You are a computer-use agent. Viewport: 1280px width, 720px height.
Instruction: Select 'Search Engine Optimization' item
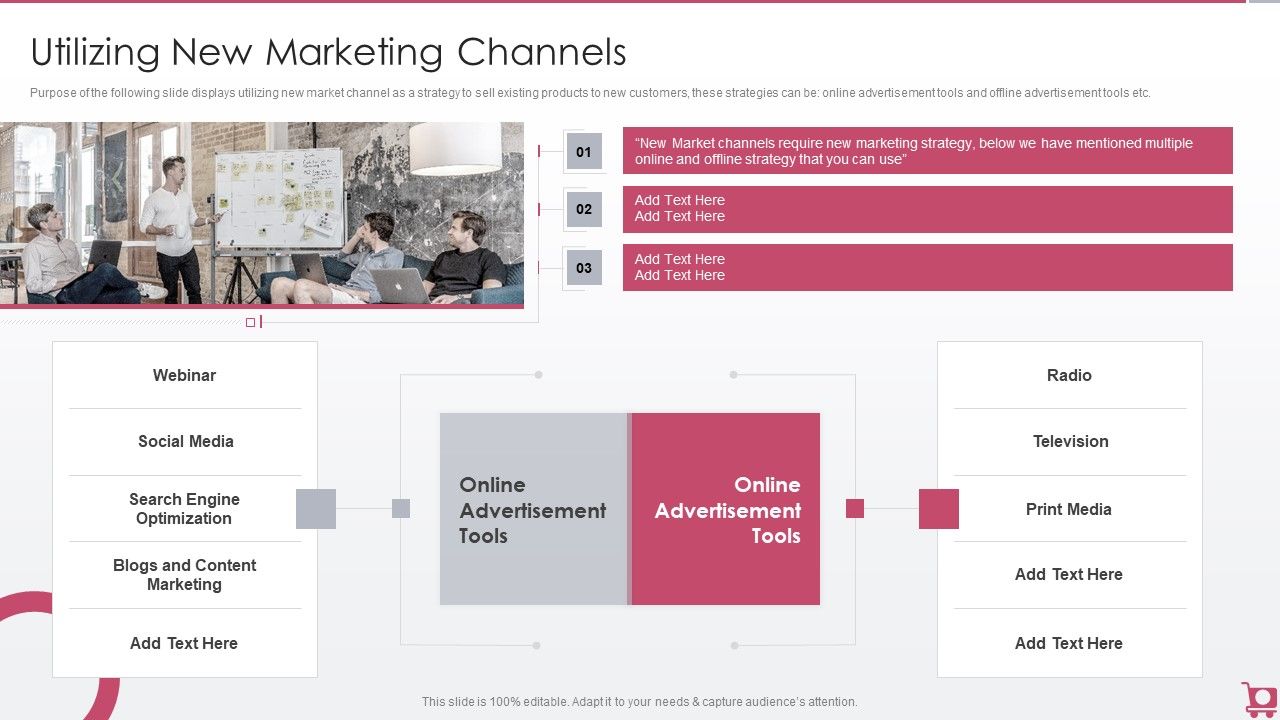point(185,508)
